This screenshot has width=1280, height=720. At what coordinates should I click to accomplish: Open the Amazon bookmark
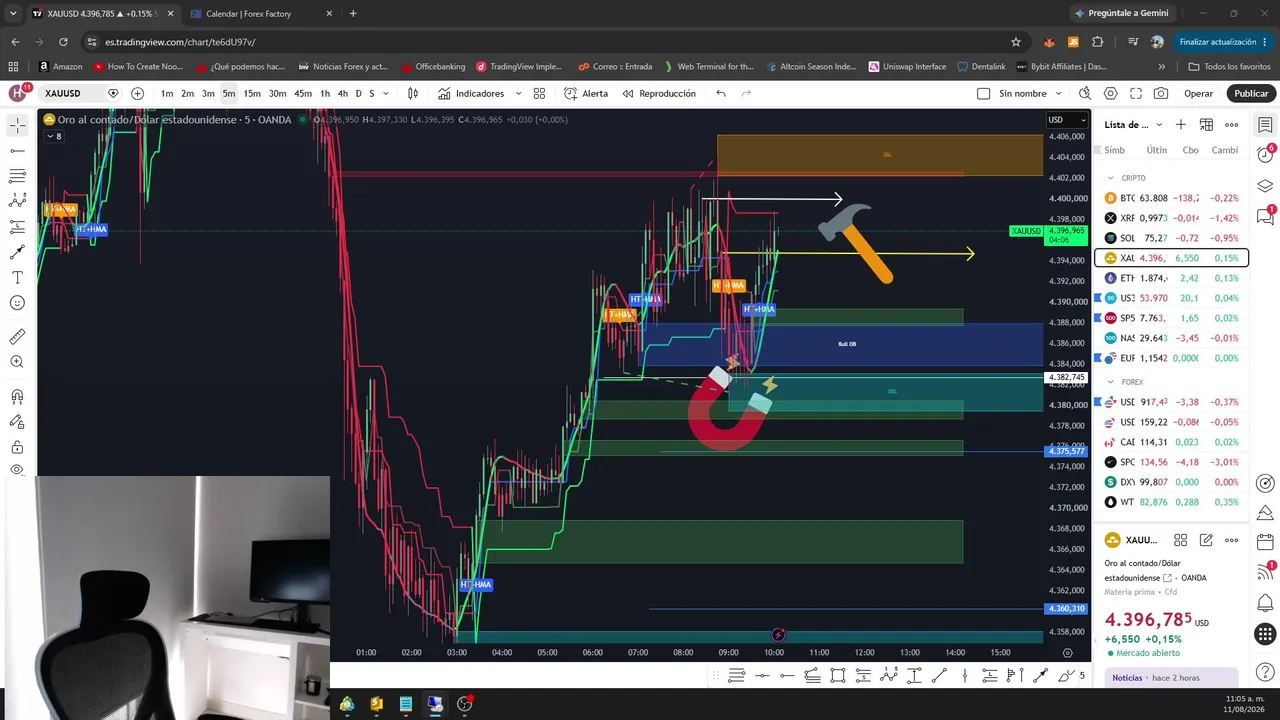[x=60, y=67]
